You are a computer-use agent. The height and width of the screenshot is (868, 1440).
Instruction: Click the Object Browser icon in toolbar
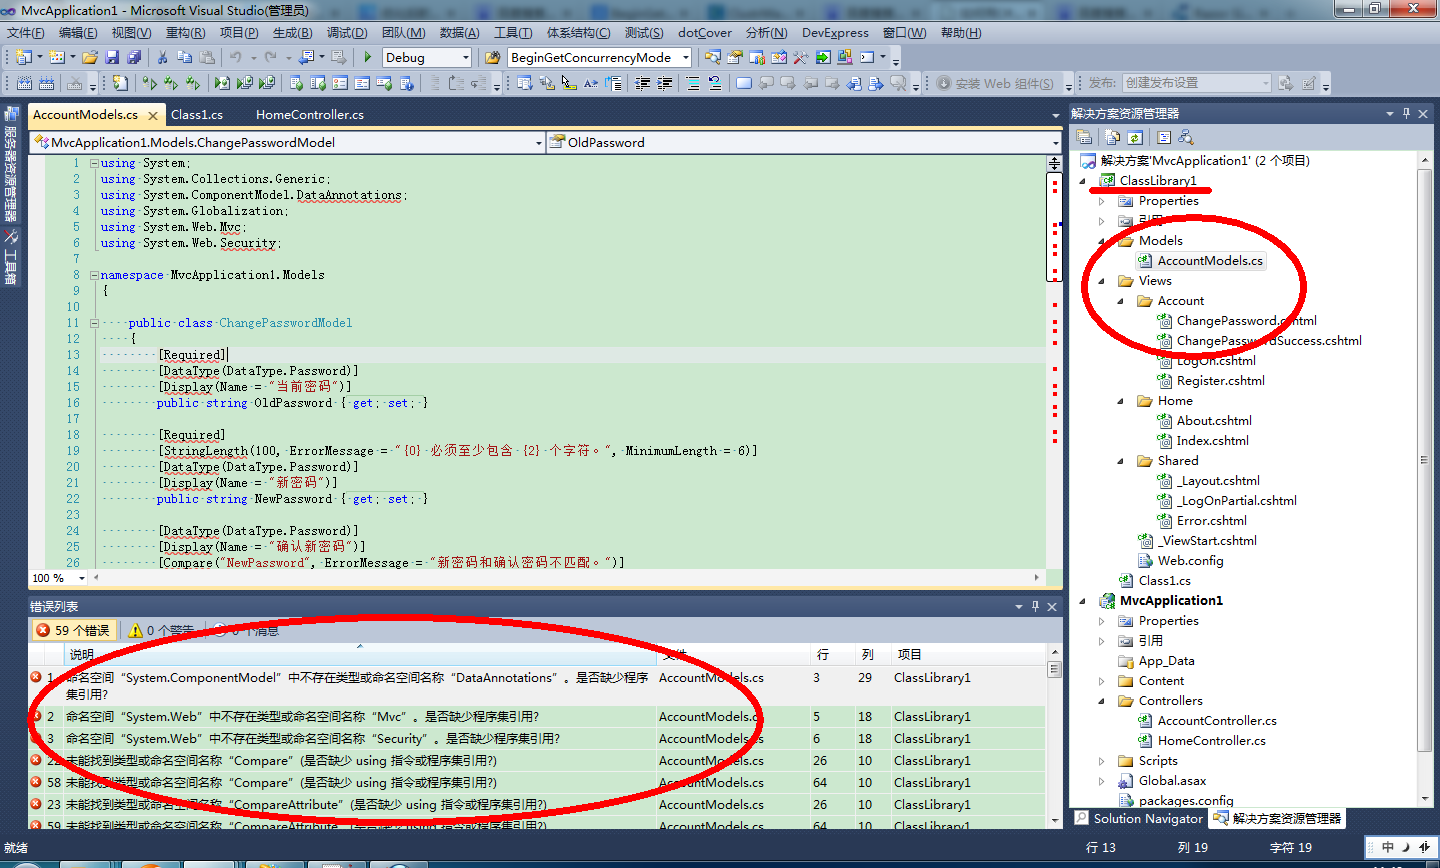(x=779, y=57)
